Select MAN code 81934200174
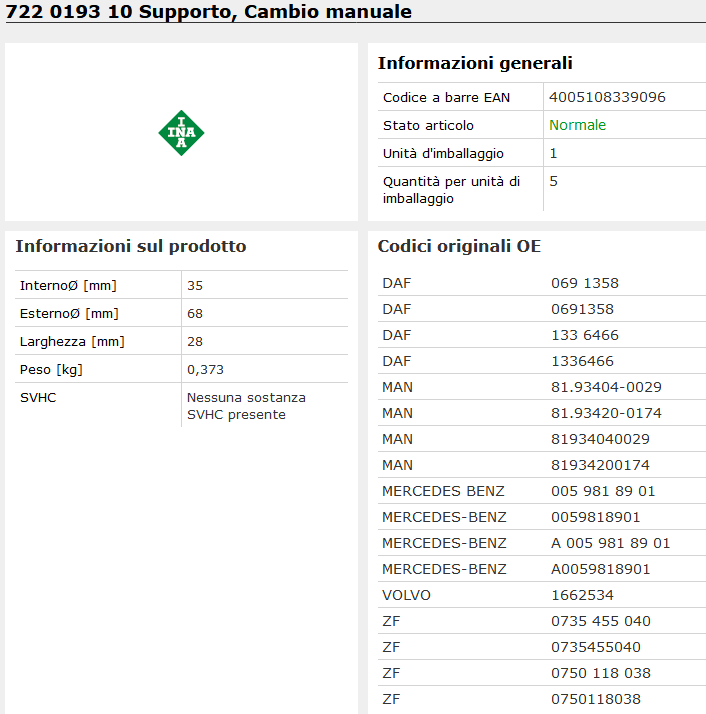 pos(600,465)
